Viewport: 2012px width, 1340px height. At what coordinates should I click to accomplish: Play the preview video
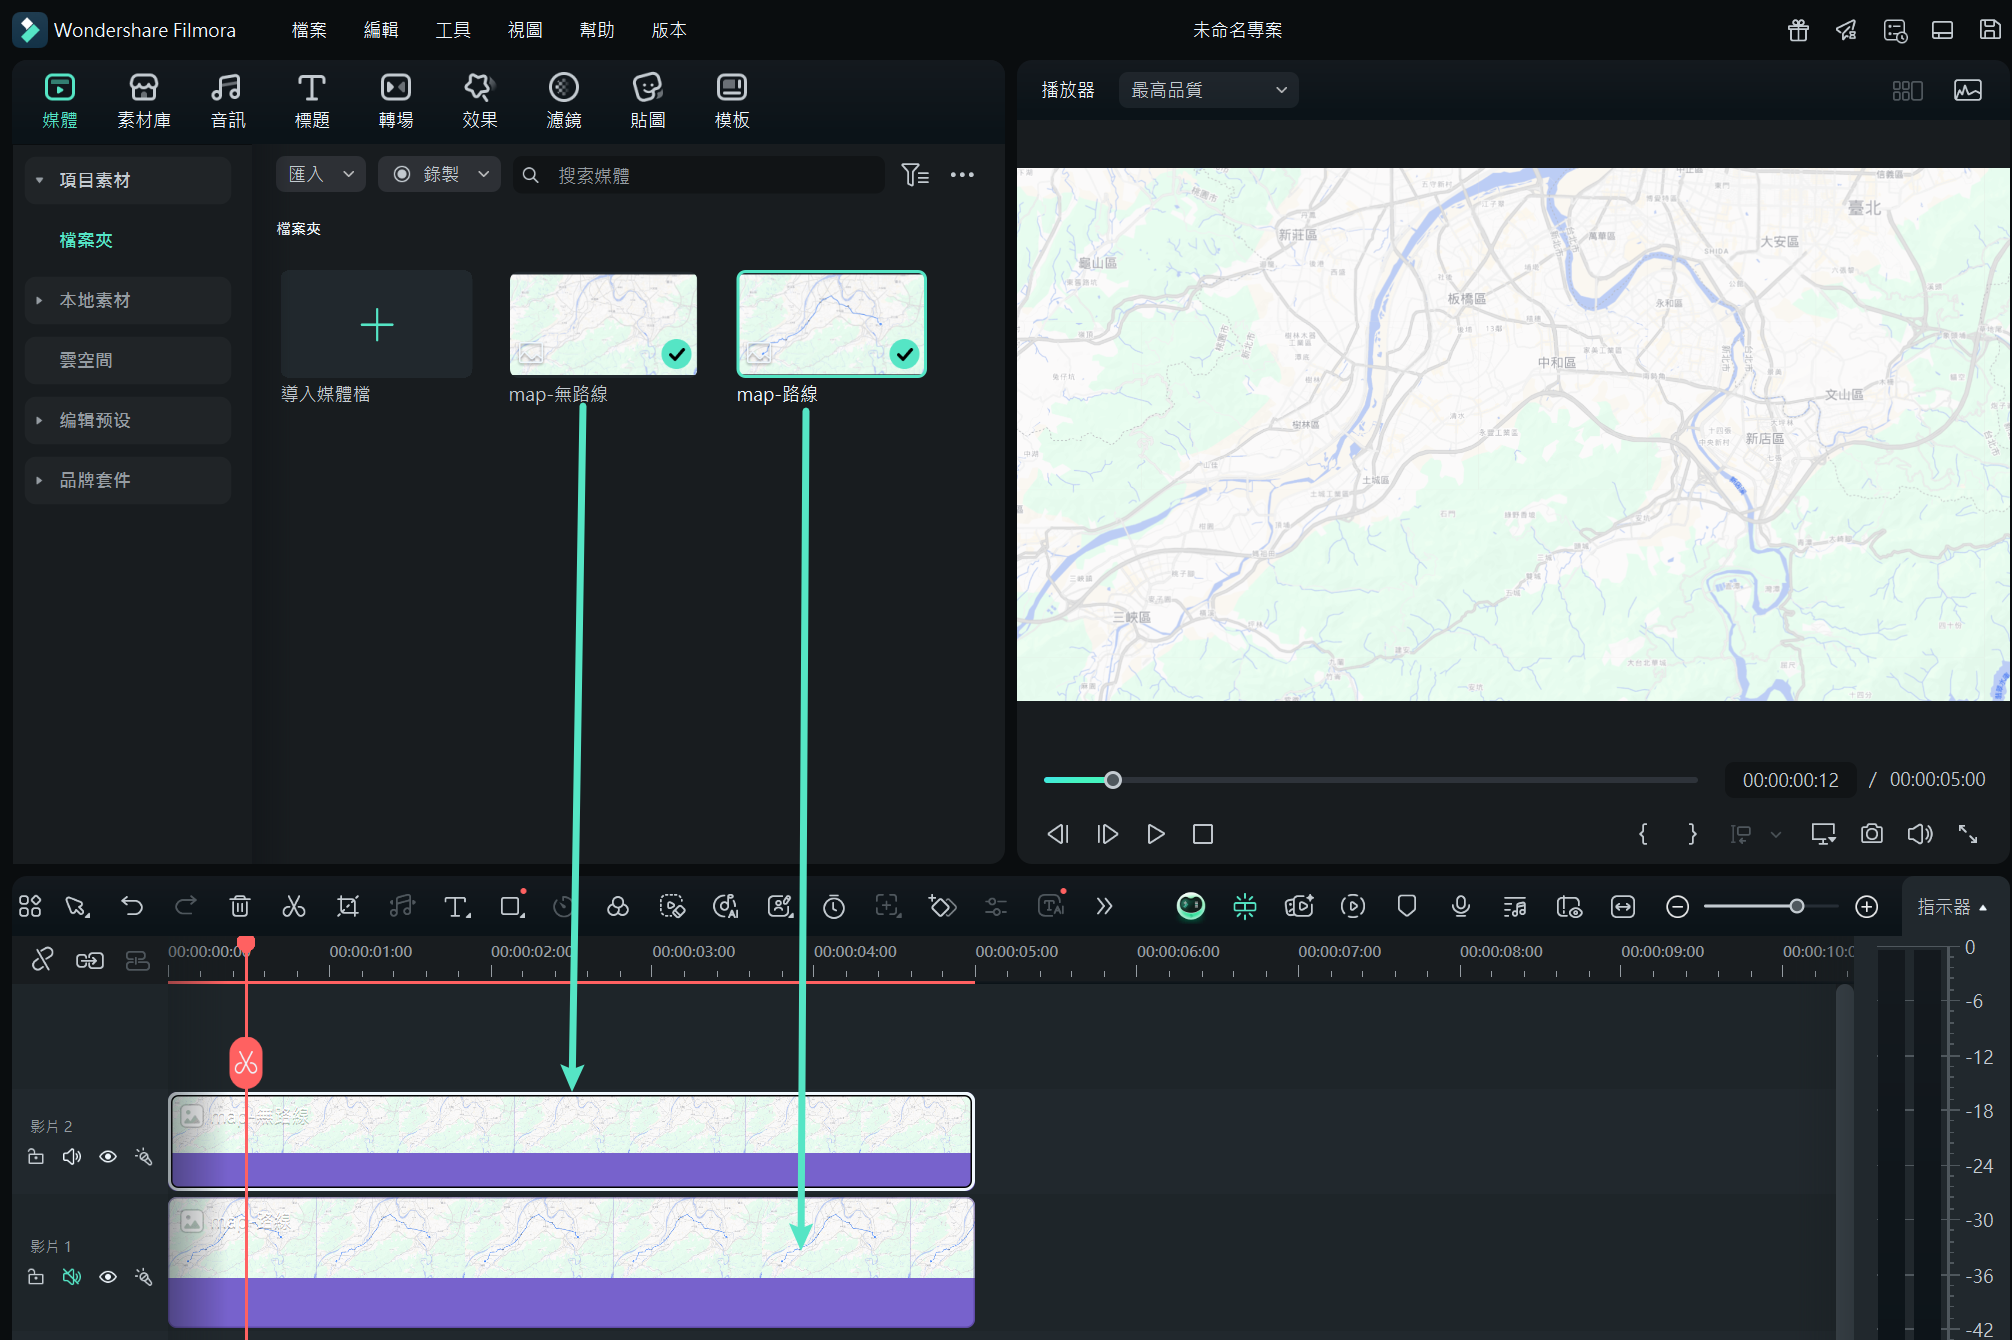coord(1155,834)
